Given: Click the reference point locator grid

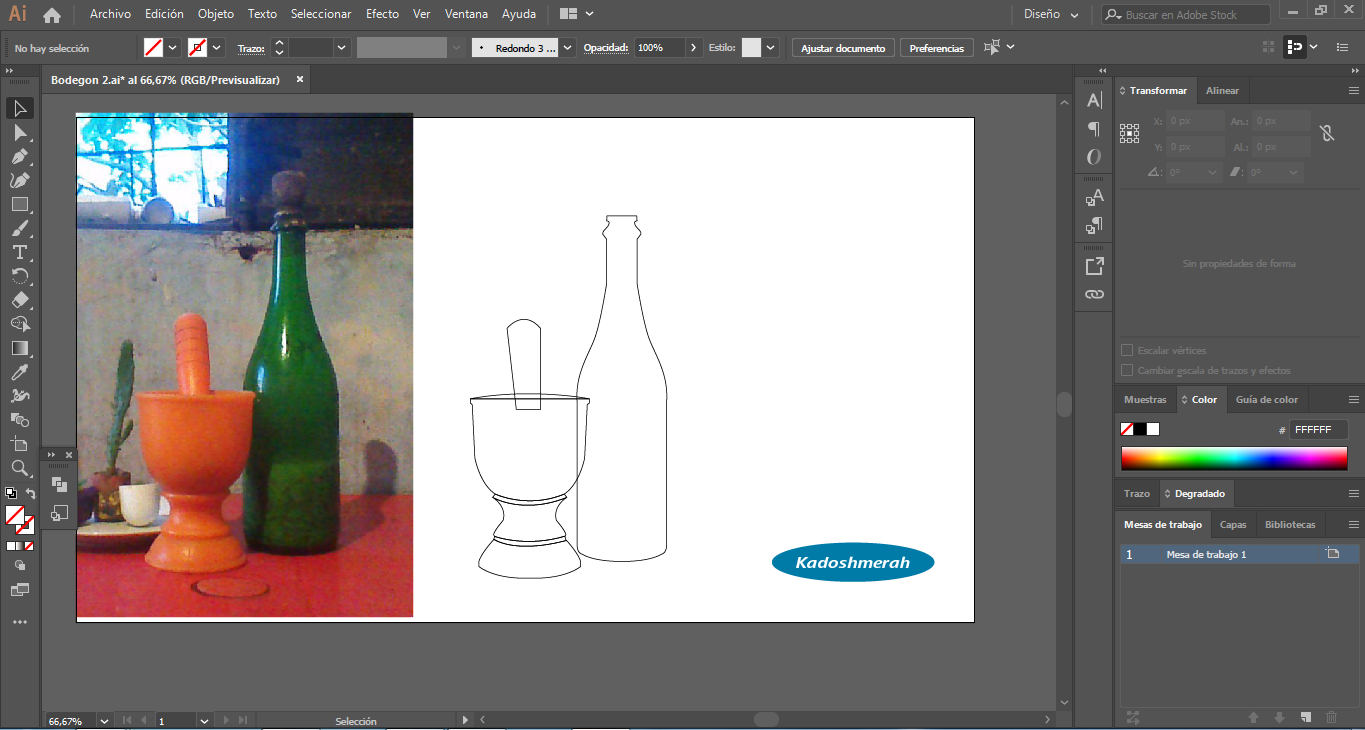Looking at the screenshot, I should (x=1130, y=133).
